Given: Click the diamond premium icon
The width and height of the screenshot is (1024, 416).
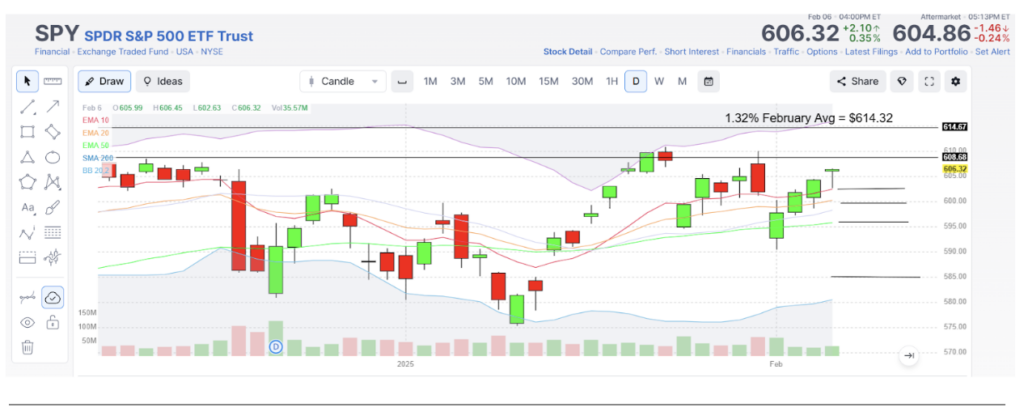Looking at the screenshot, I should click(904, 82).
